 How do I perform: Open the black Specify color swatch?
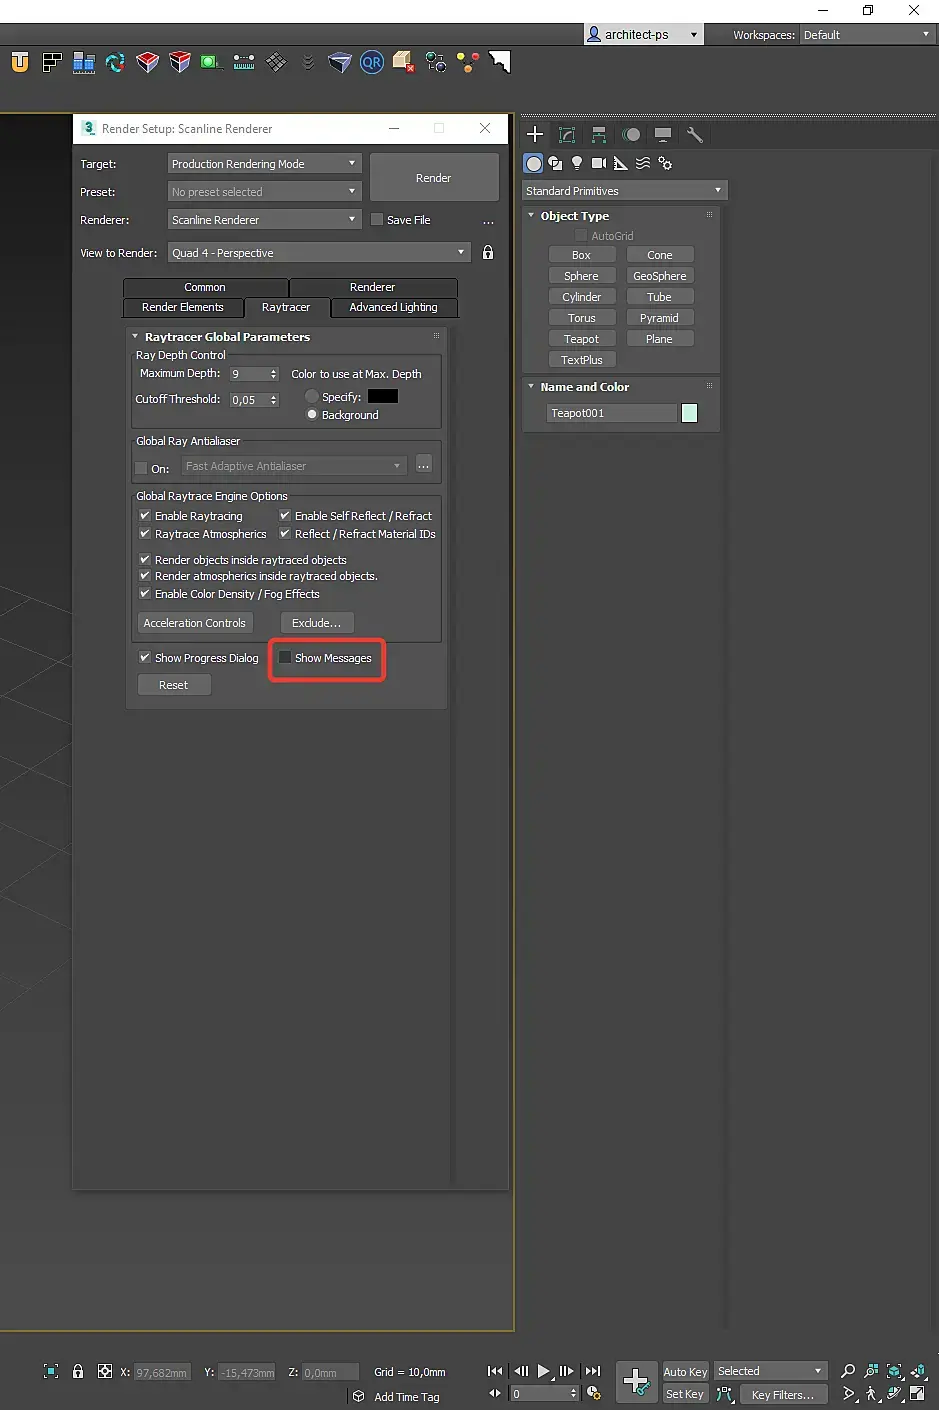pos(383,397)
